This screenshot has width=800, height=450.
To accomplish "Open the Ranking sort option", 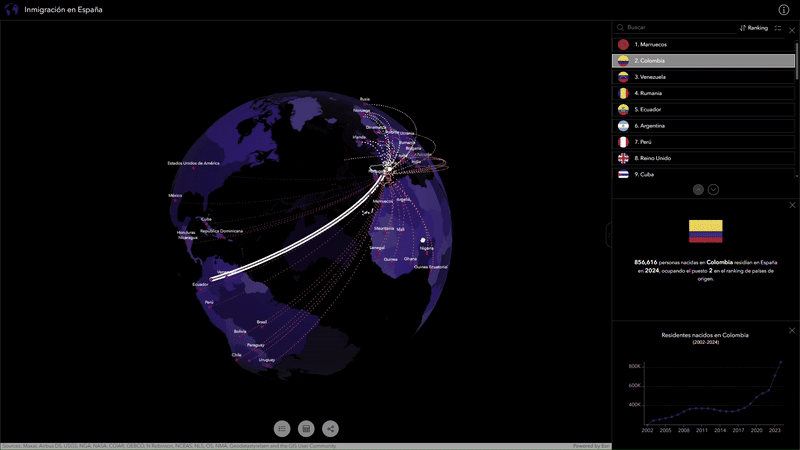I will coord(754,28).
